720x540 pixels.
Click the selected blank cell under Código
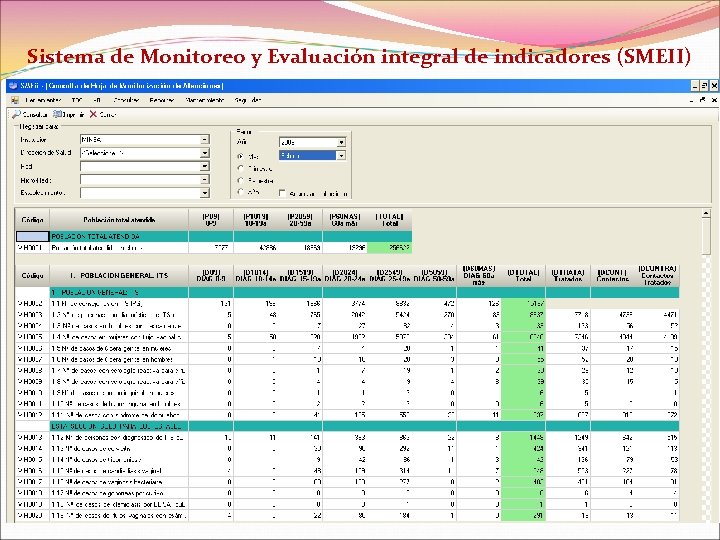32,236
